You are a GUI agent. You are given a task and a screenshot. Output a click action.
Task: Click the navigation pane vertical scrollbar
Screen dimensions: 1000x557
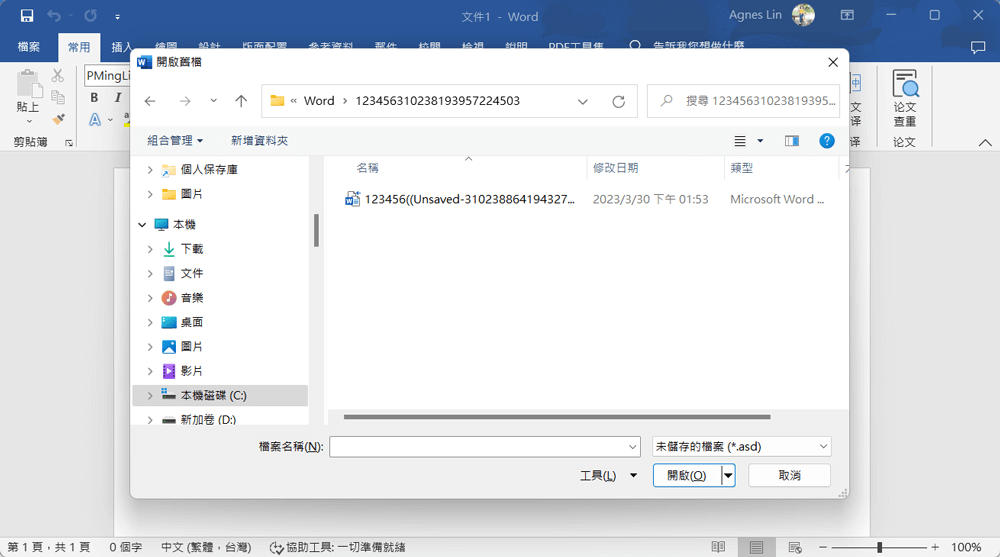[x=316, y=230]
